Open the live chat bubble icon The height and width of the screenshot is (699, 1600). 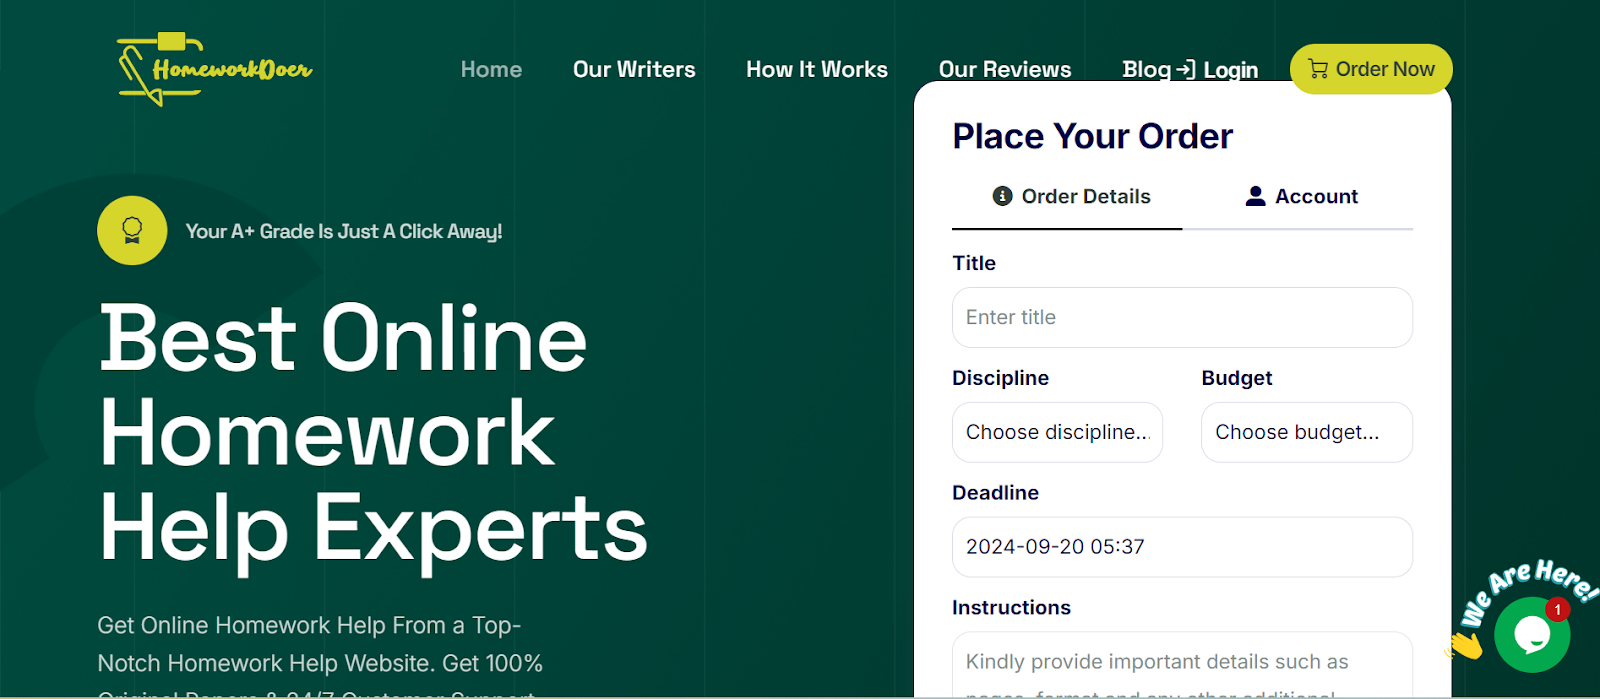tap(1532, 634)
